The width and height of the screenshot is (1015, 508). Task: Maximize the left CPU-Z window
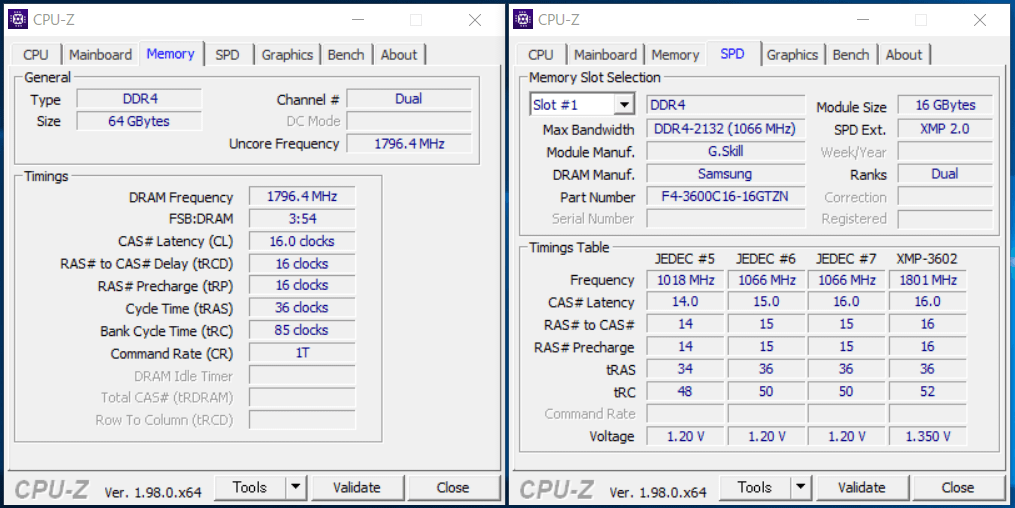pyautogui.click(x=416, y=20)
